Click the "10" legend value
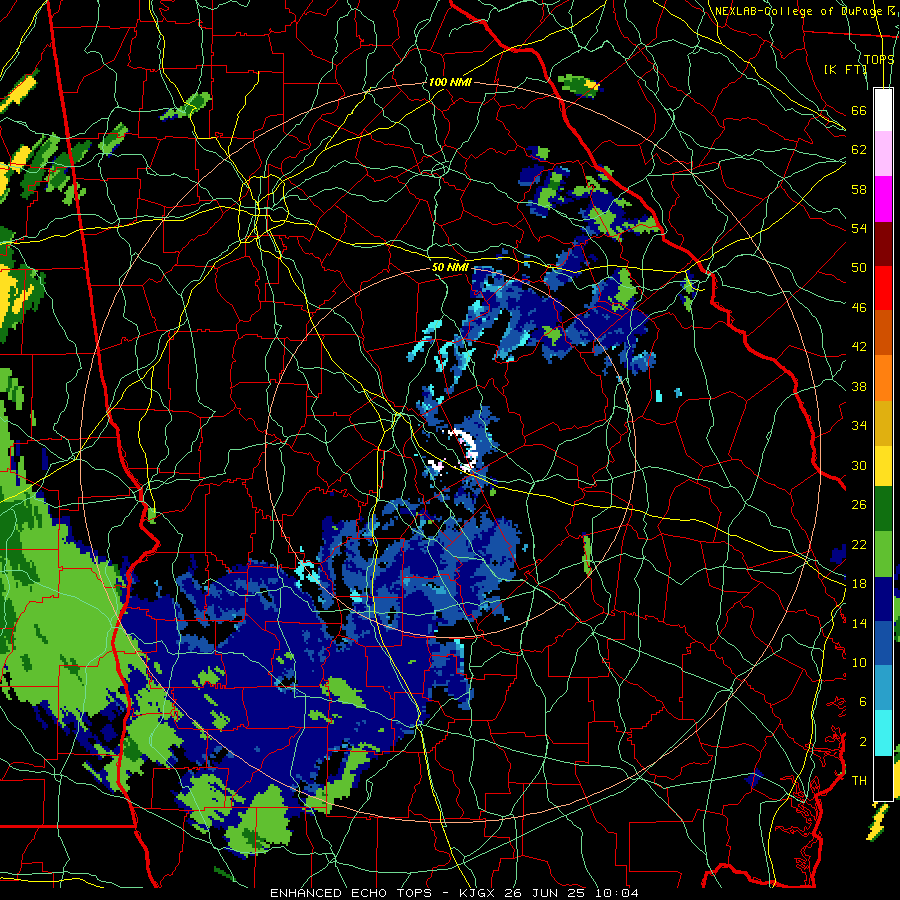900x900 pixels. (x=859, y=663)
